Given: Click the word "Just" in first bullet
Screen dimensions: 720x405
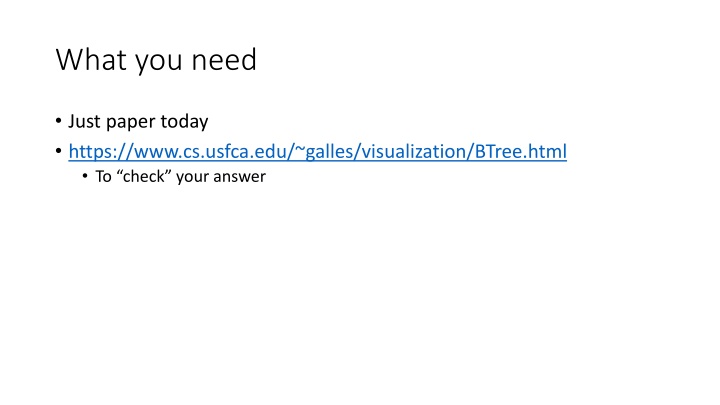Looking at the screenshot, I should coord(84,121).
